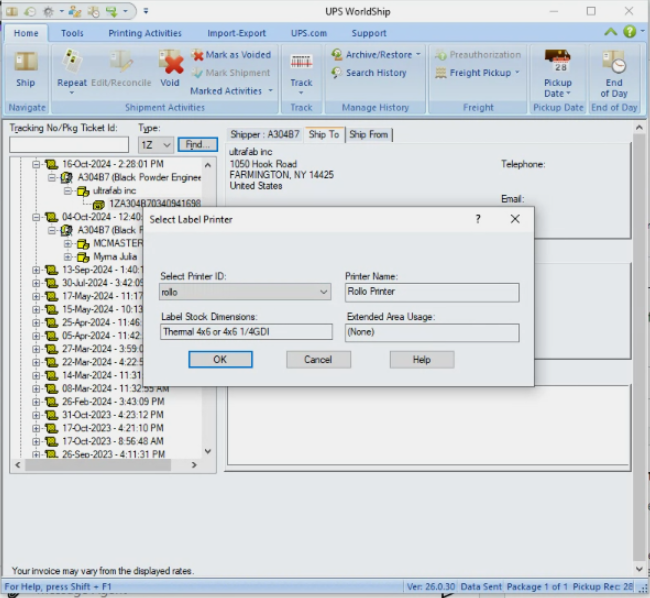Viewport: 650px width, 598px height.
Task: Click the Tracking No/Pkg Ticket Id field
Action: (69, 145)
